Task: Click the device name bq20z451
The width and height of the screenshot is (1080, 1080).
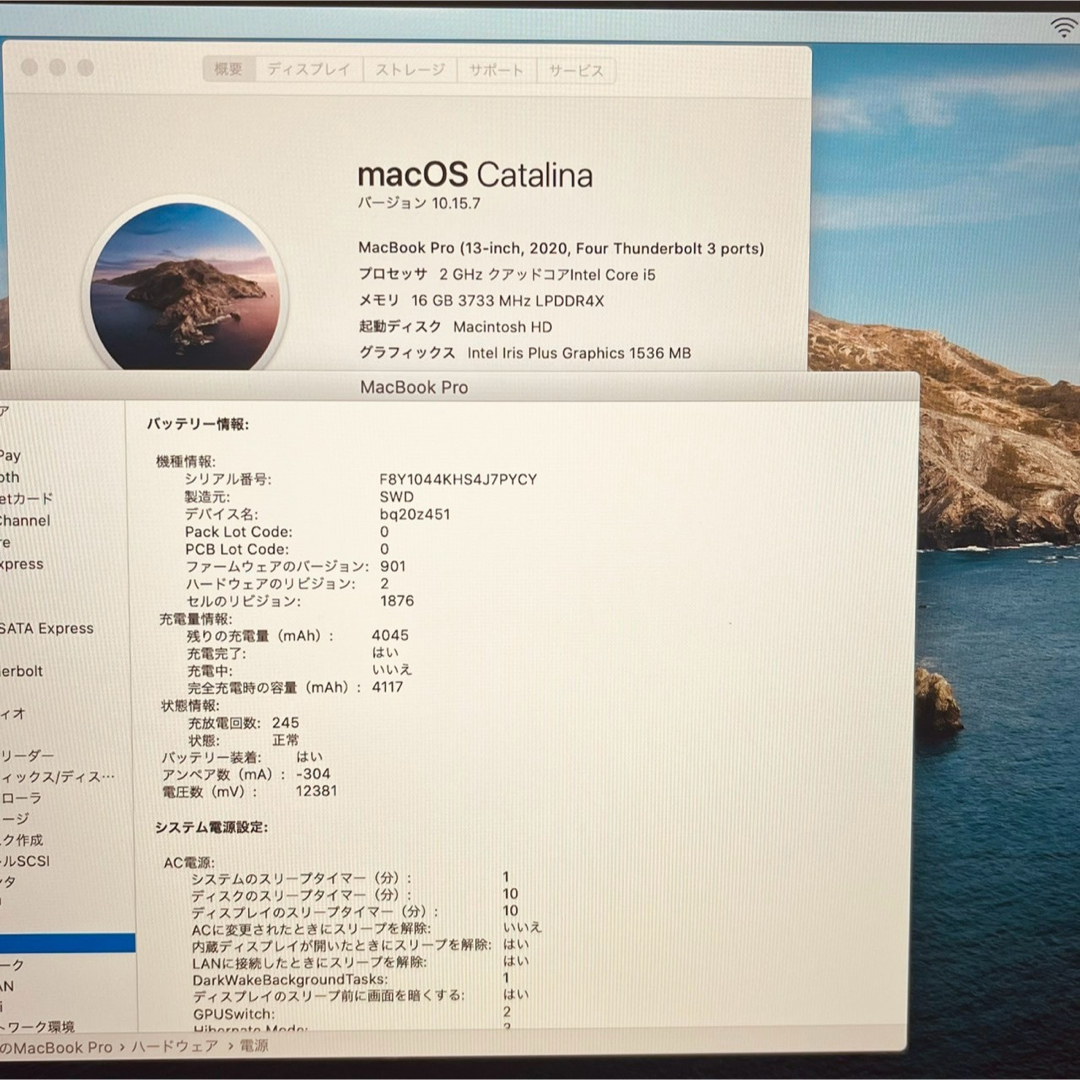Action: point(415,514)
